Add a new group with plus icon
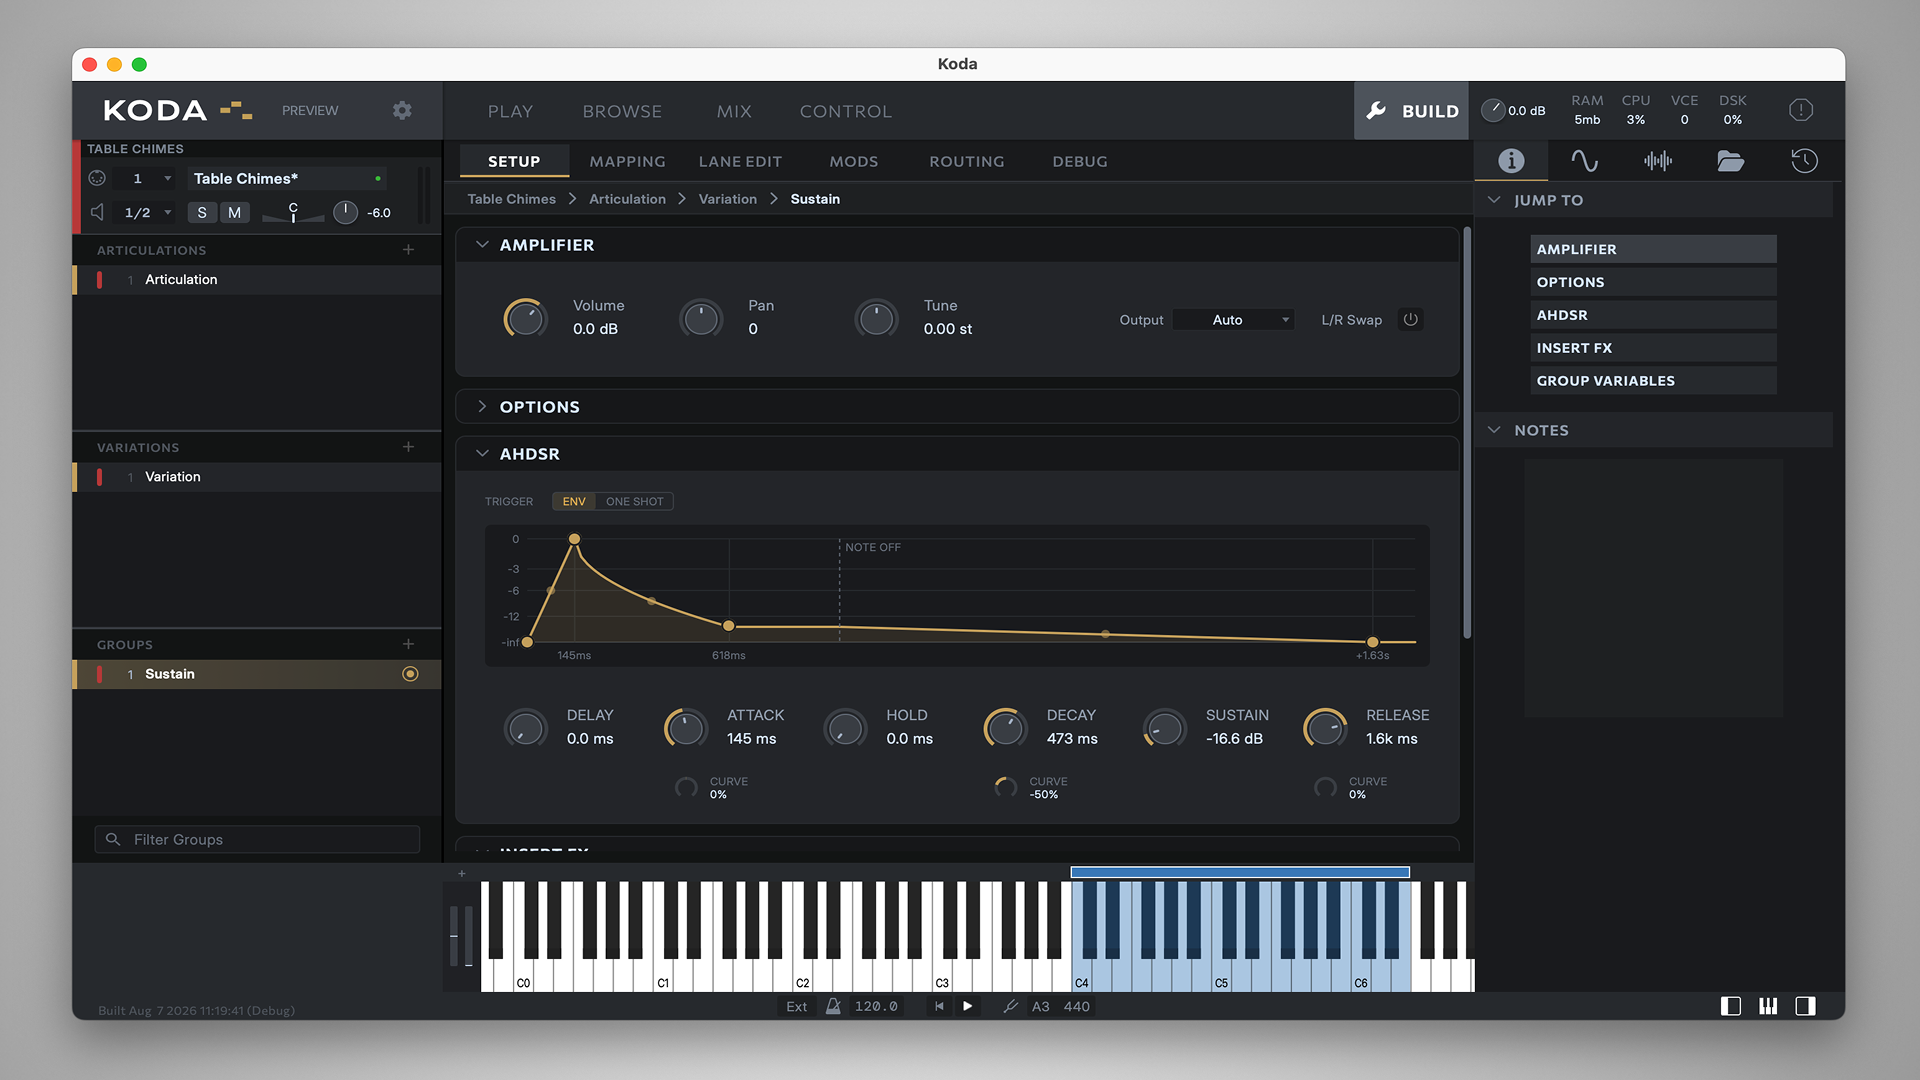Screen dimensions: 1920x1080 [x=408, y=644]
